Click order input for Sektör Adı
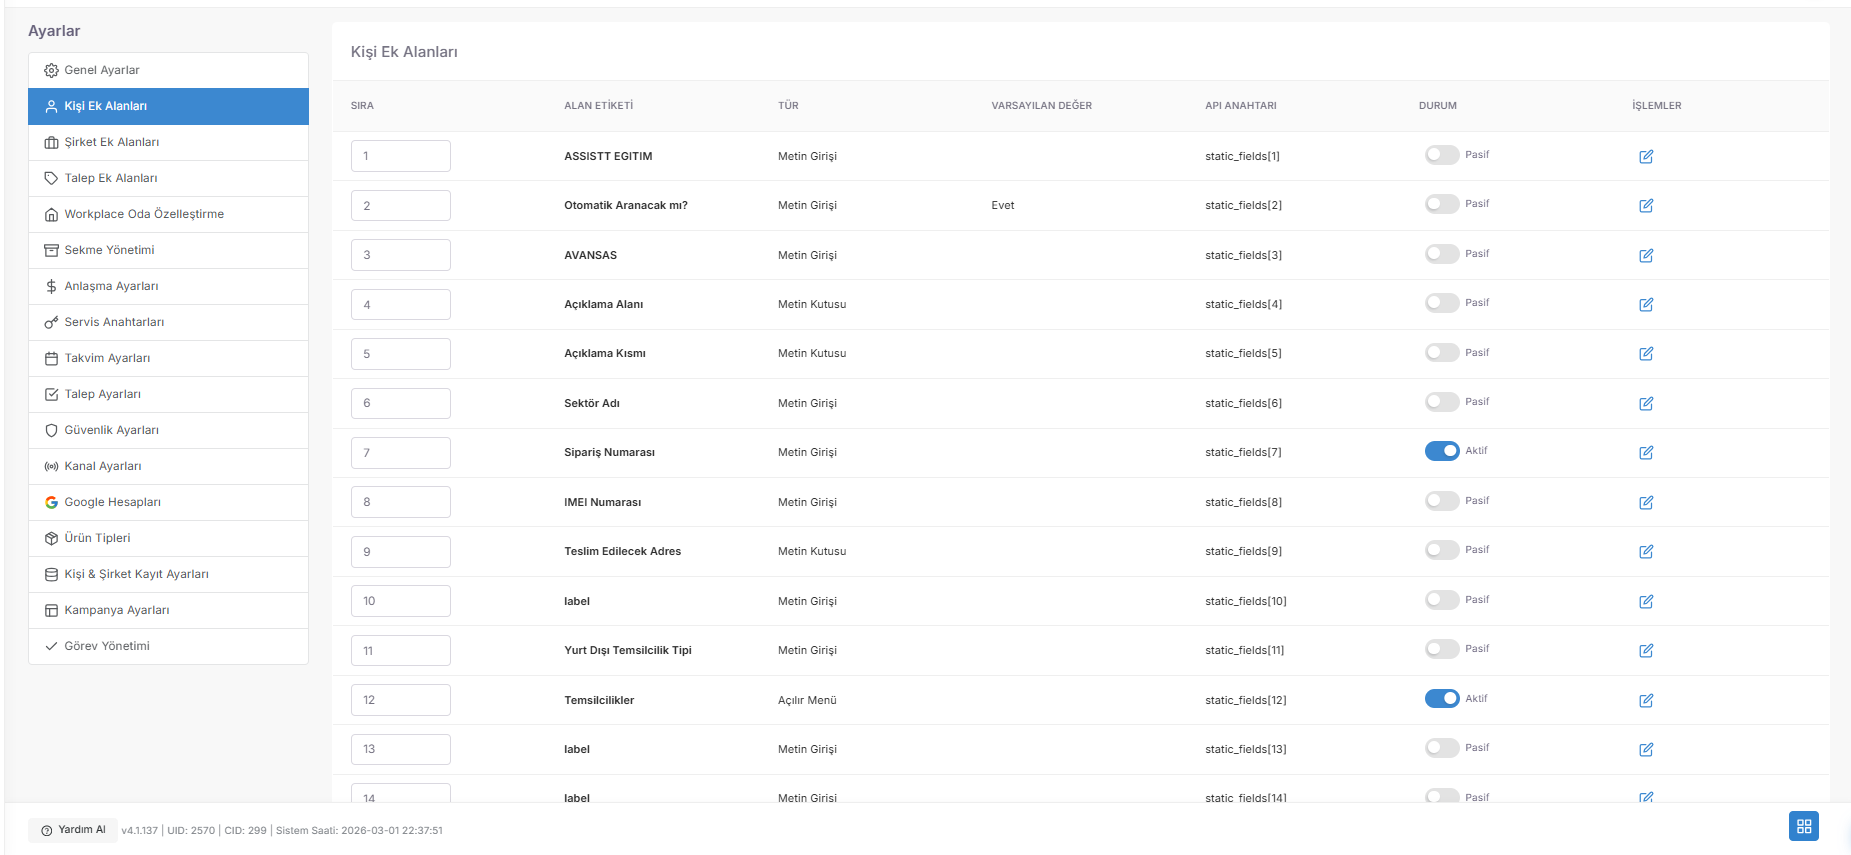The height and width of the screenshot is (855, 1851). [x=401, y=403]
